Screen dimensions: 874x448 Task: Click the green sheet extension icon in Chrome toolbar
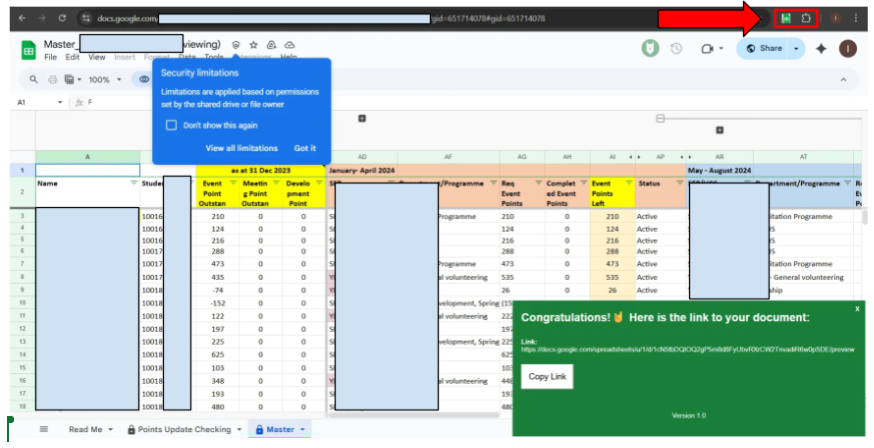click(x=786, y=18)
